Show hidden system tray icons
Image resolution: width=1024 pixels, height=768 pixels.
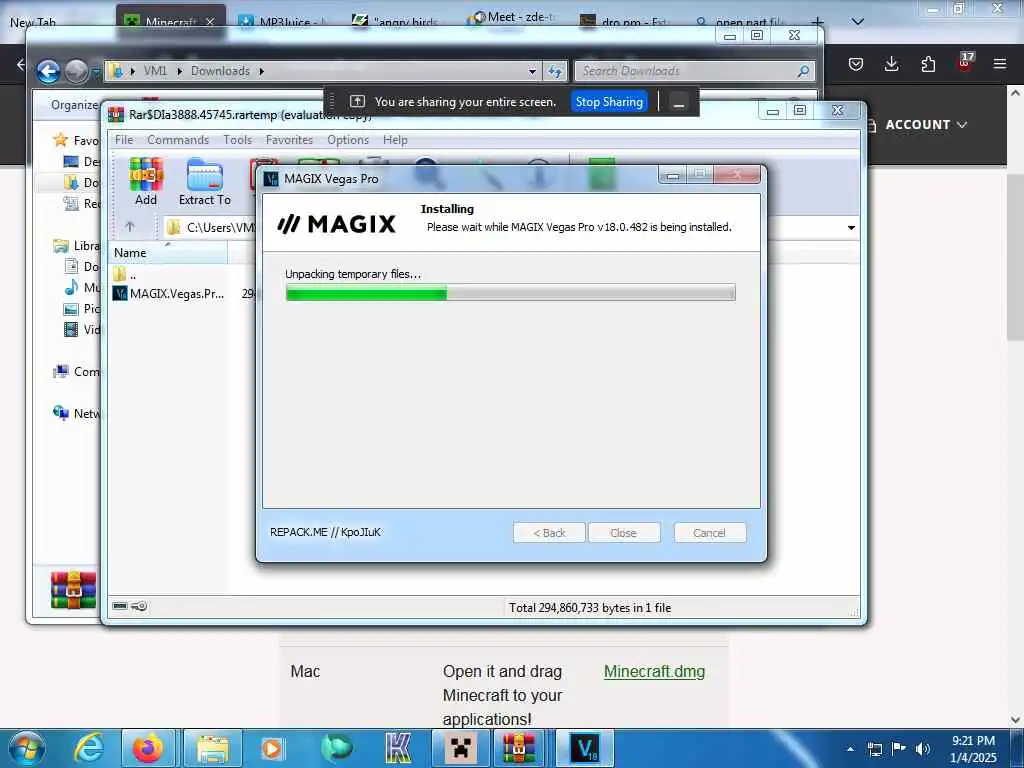click(850, 749)
